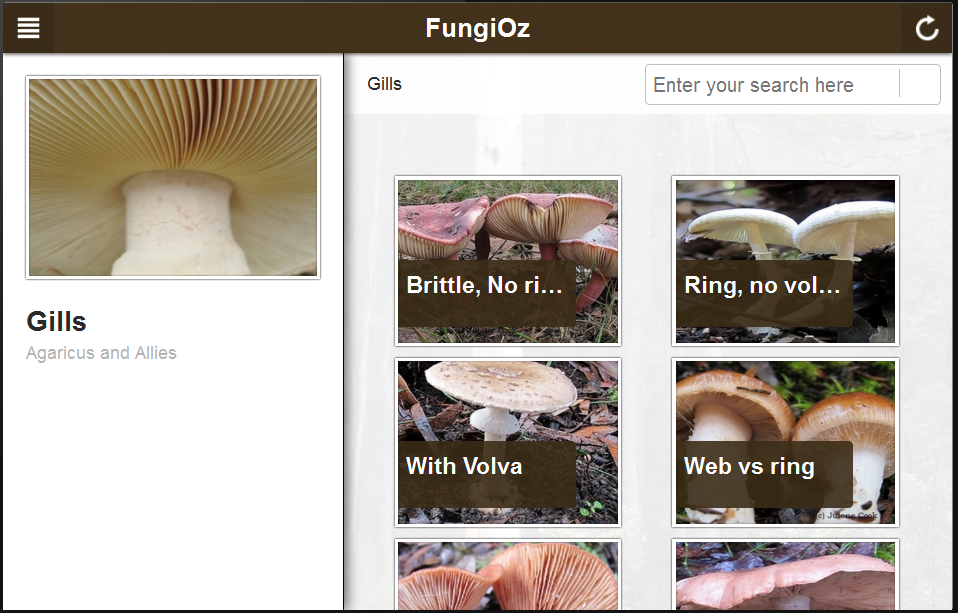Select the 'With Volva' category tile
Viewport: 958px width, 613px height.
coord(508,442)
